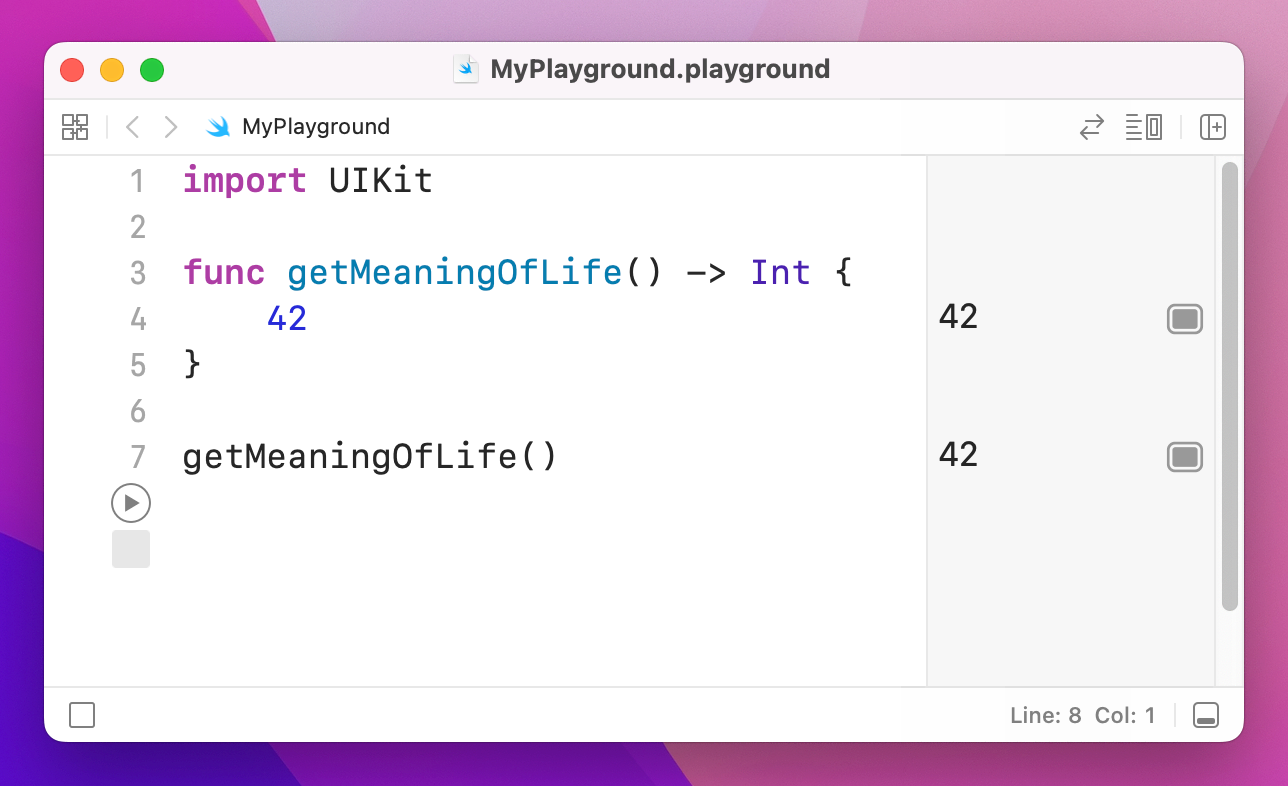Open the project navigator grid icon
The height and width of the screenshot is (786, 1288).
(74, 127)
